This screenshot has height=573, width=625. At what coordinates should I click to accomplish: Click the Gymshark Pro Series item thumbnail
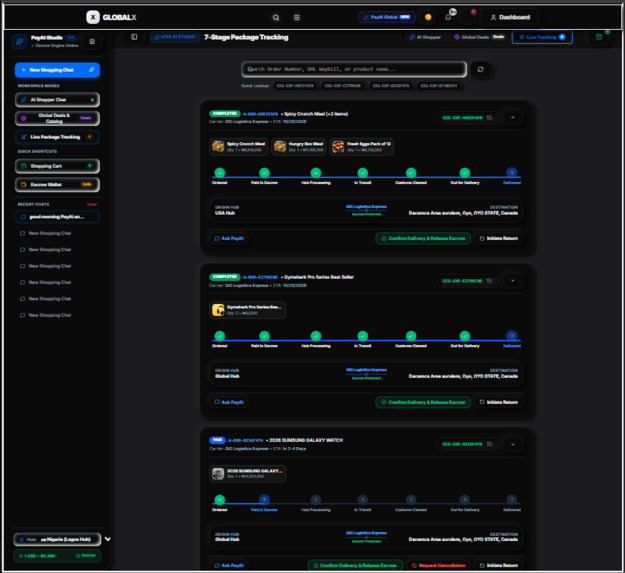click(218, 310)
